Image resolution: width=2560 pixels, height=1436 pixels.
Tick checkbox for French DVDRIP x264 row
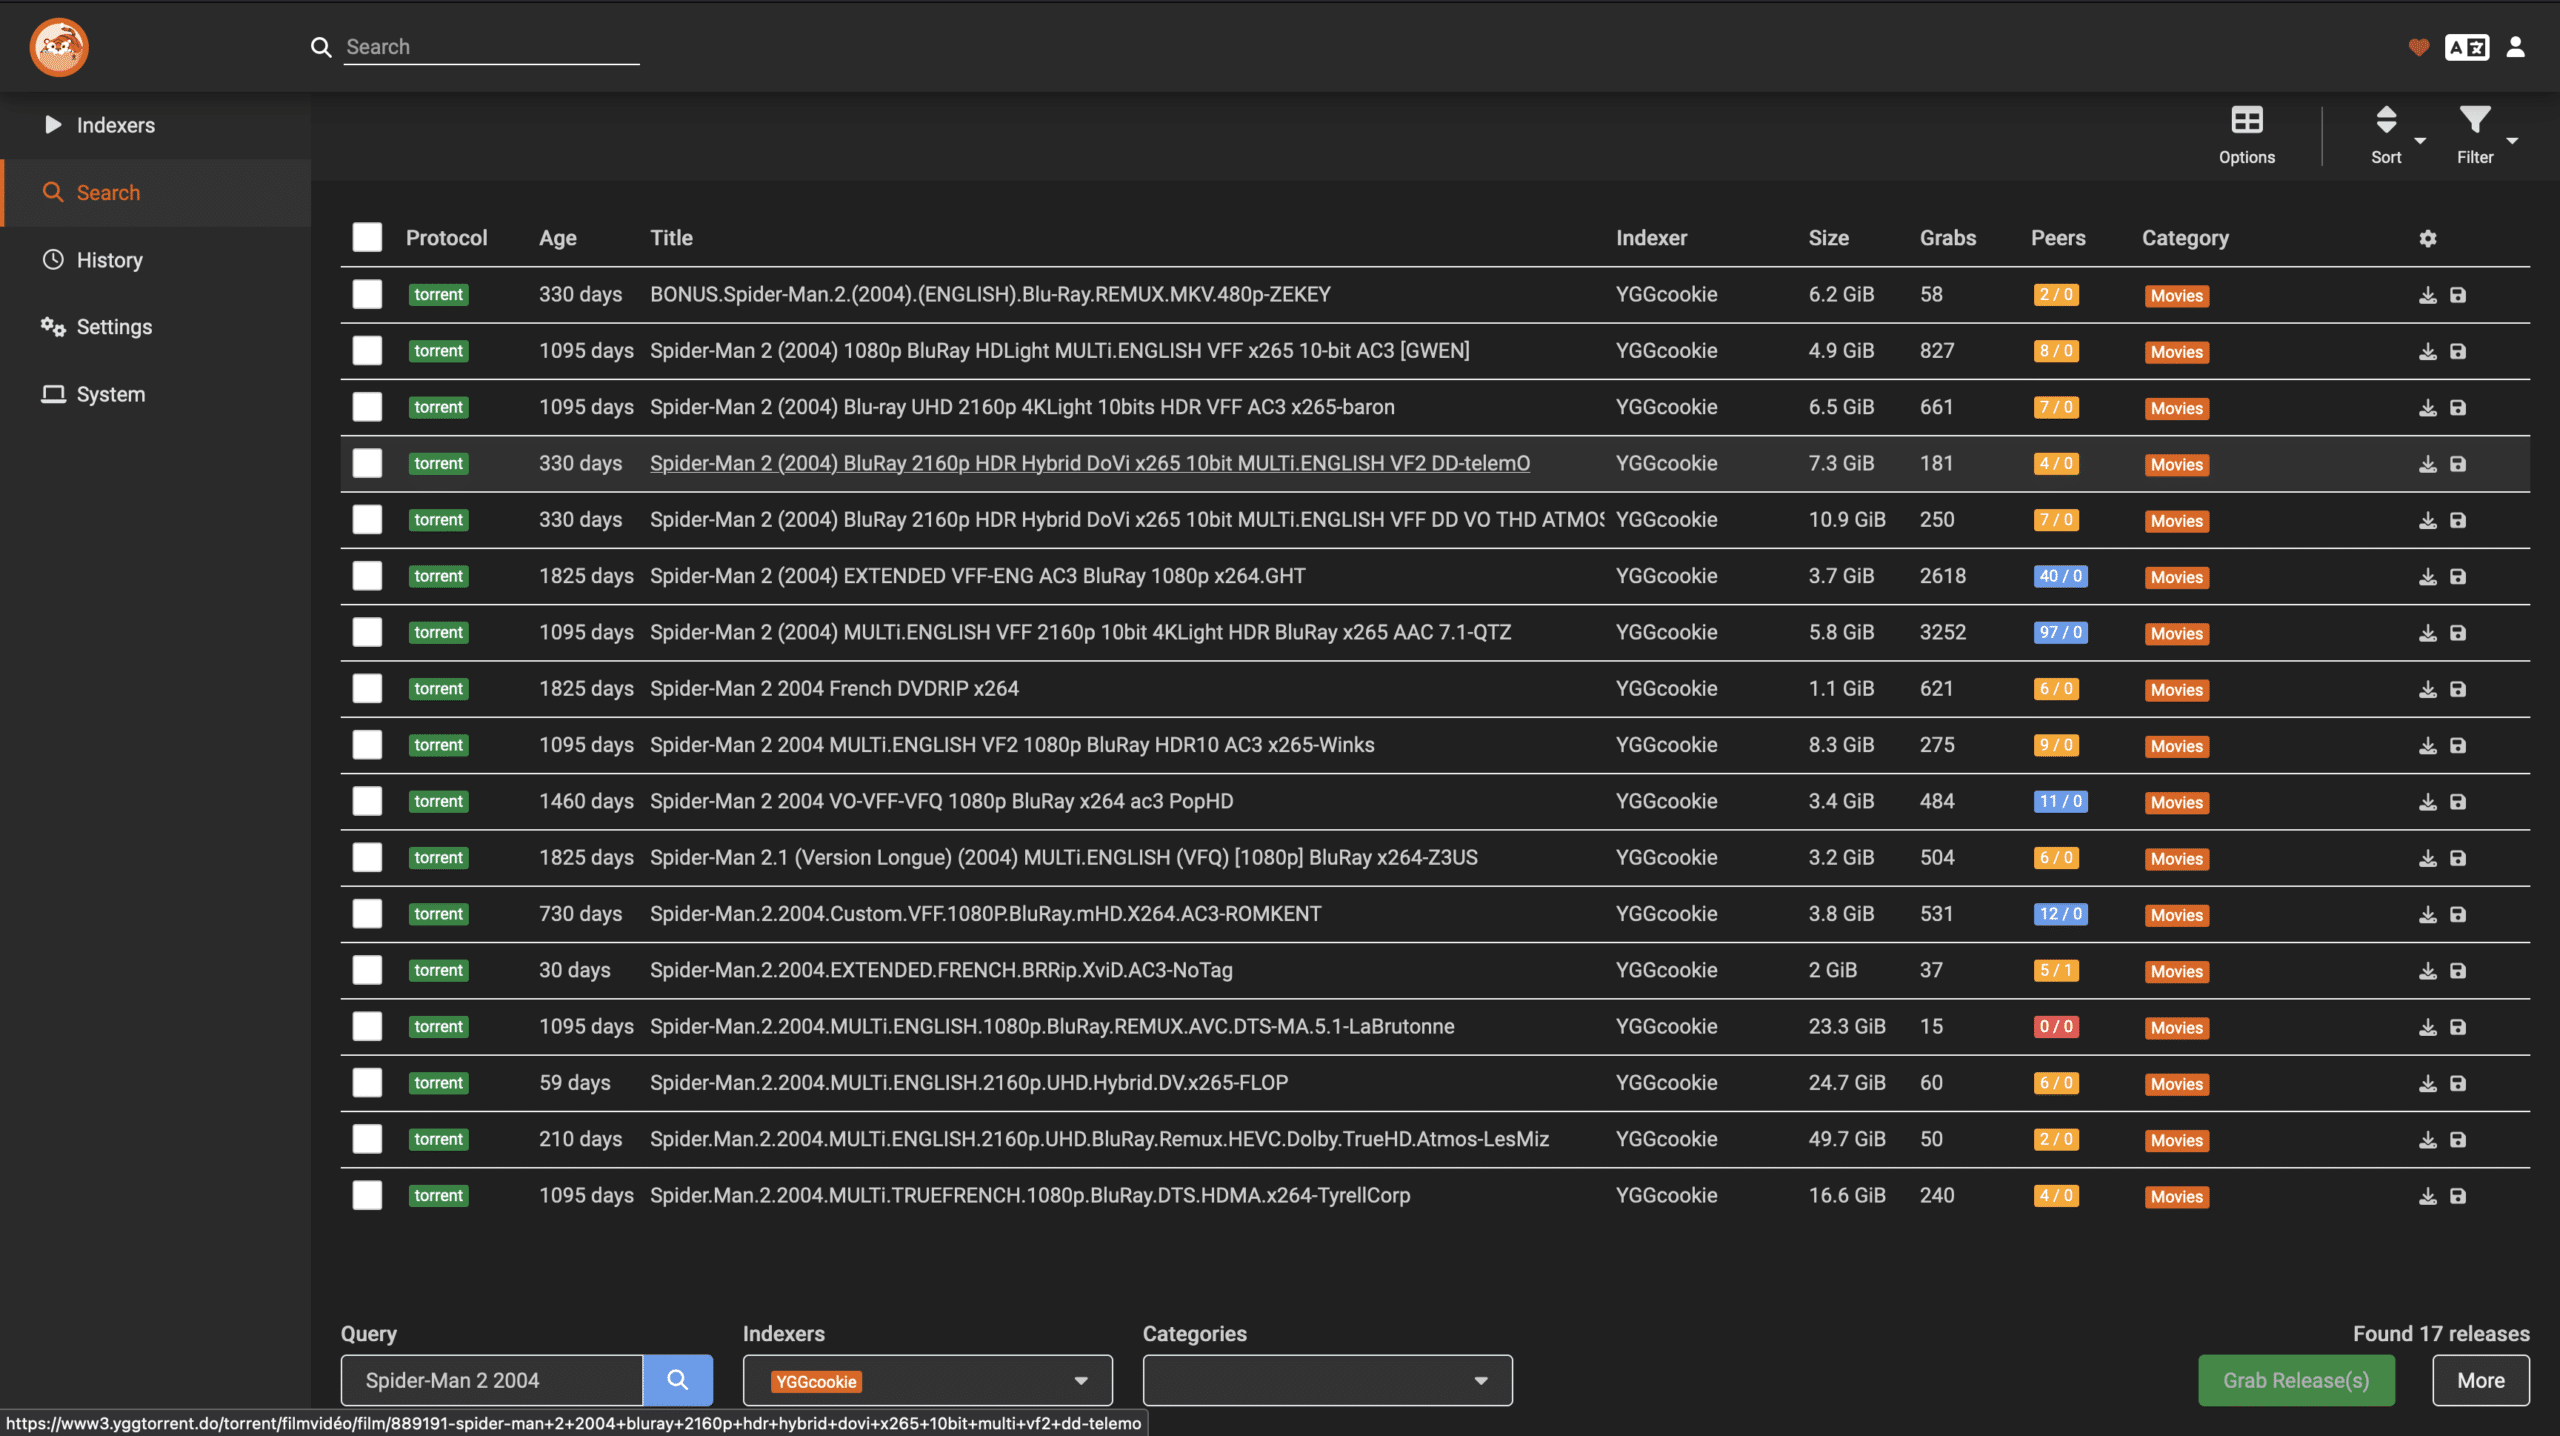pos(367,688)
